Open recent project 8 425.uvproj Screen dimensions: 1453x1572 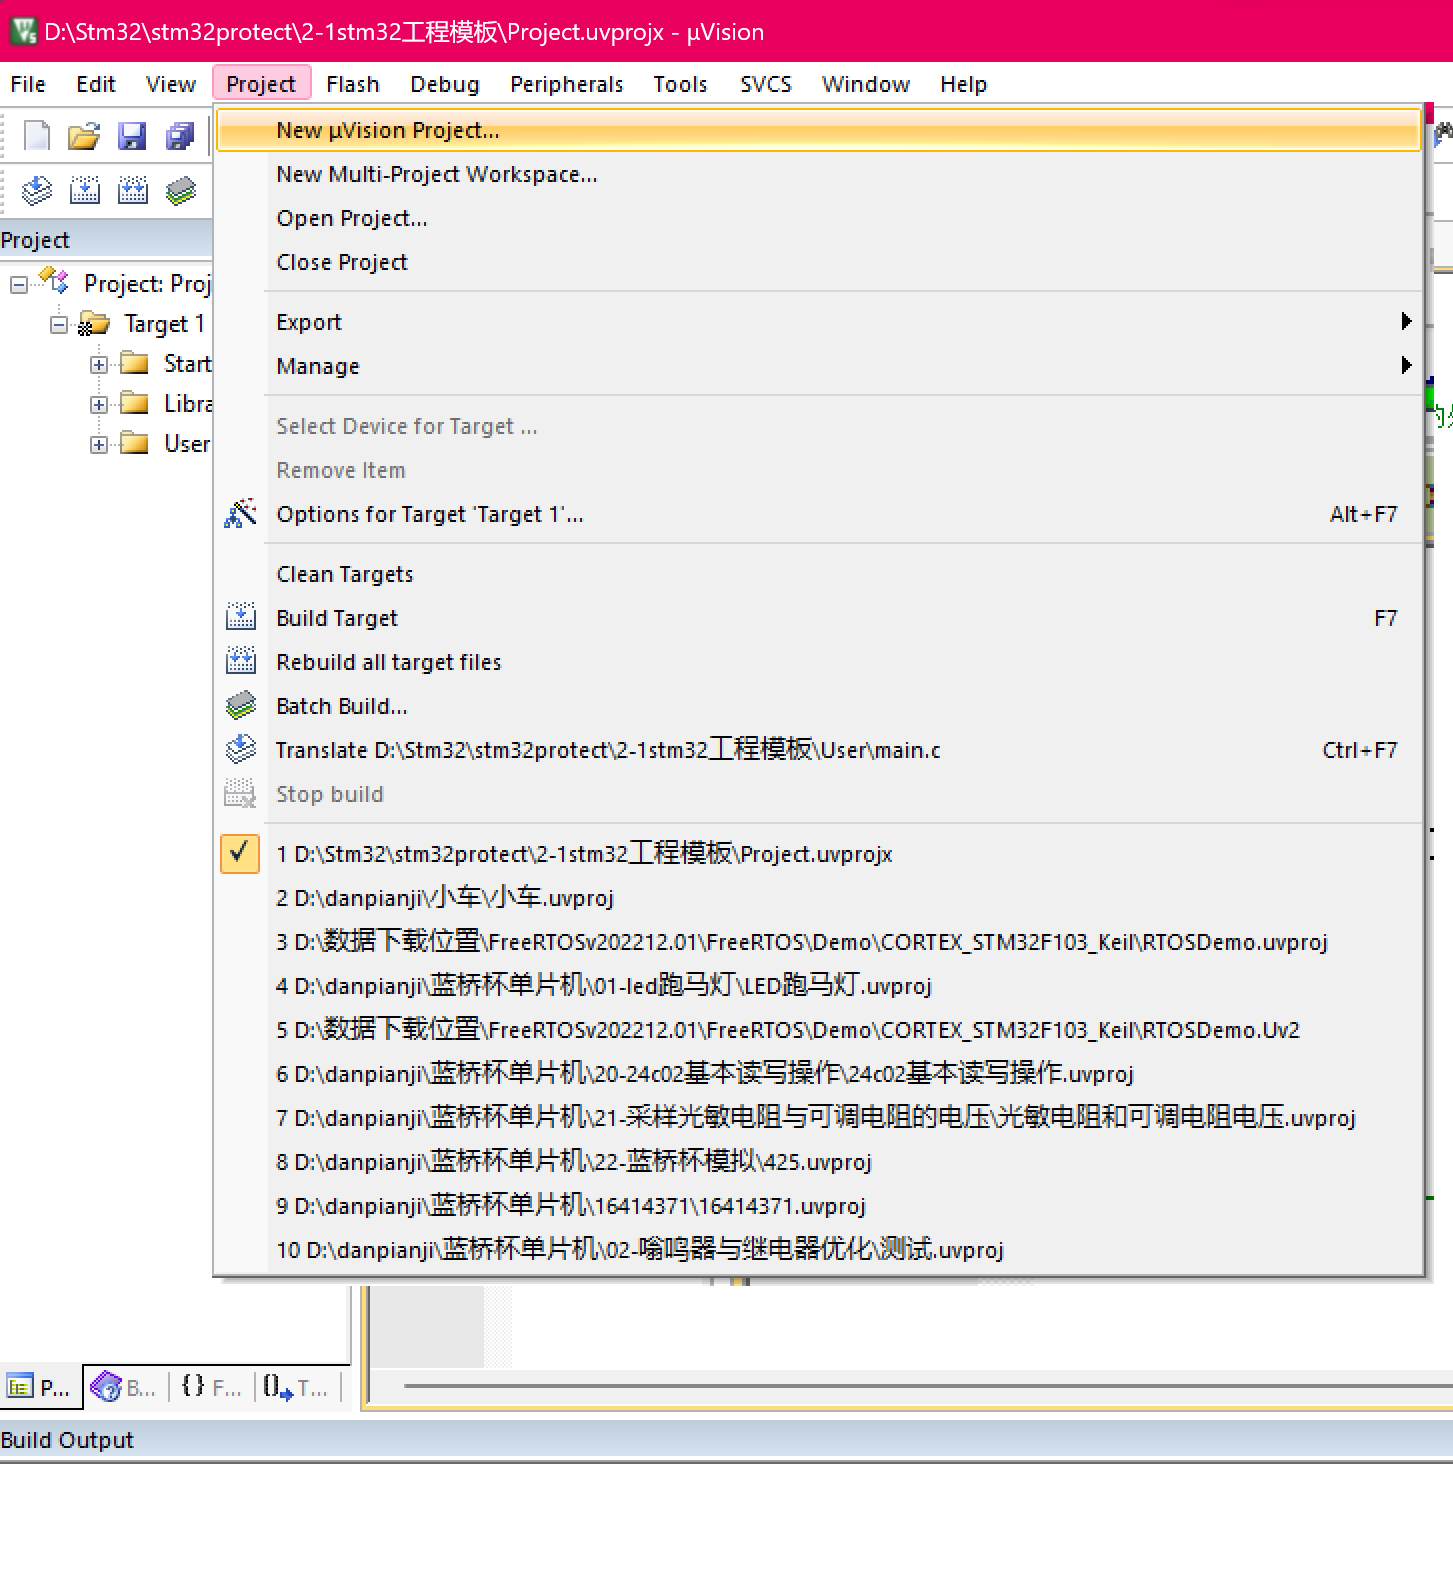[x=820, y=1162]
